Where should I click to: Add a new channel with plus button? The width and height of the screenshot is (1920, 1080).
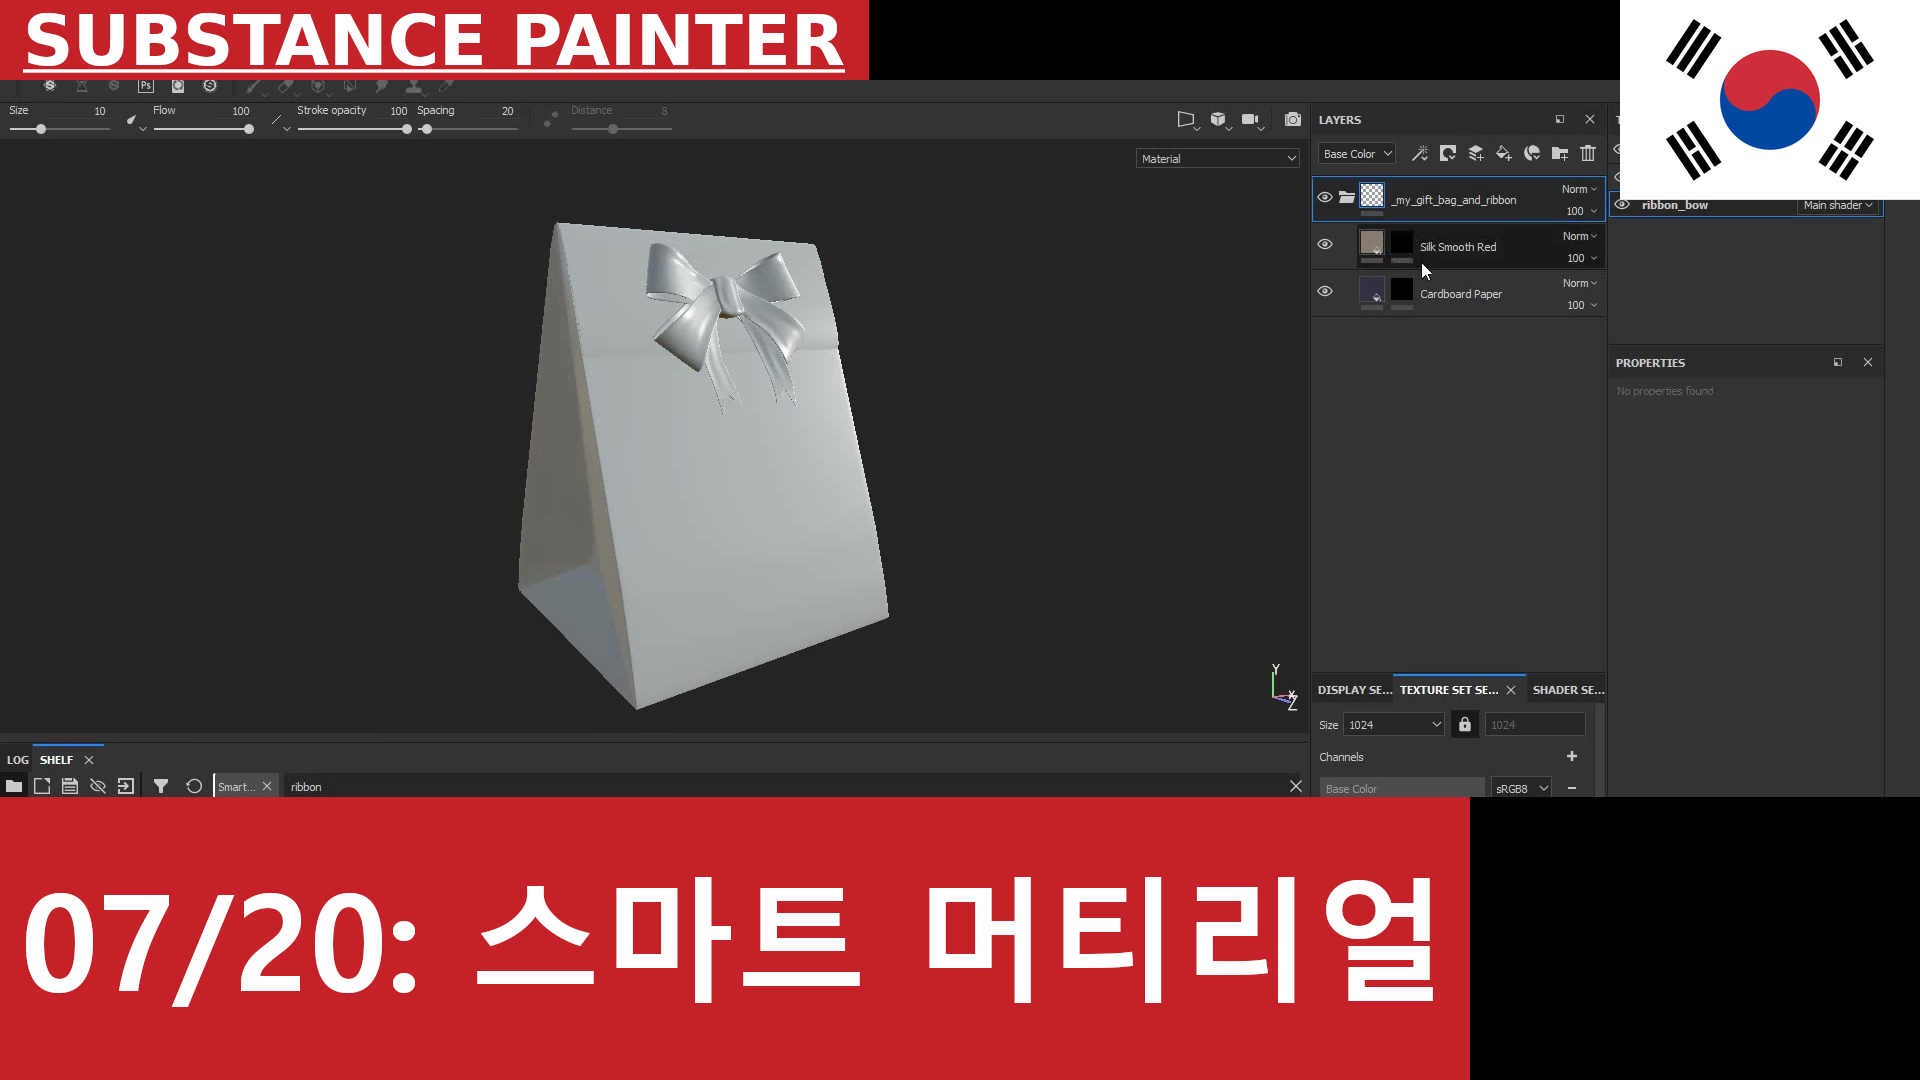[1572, 756]
